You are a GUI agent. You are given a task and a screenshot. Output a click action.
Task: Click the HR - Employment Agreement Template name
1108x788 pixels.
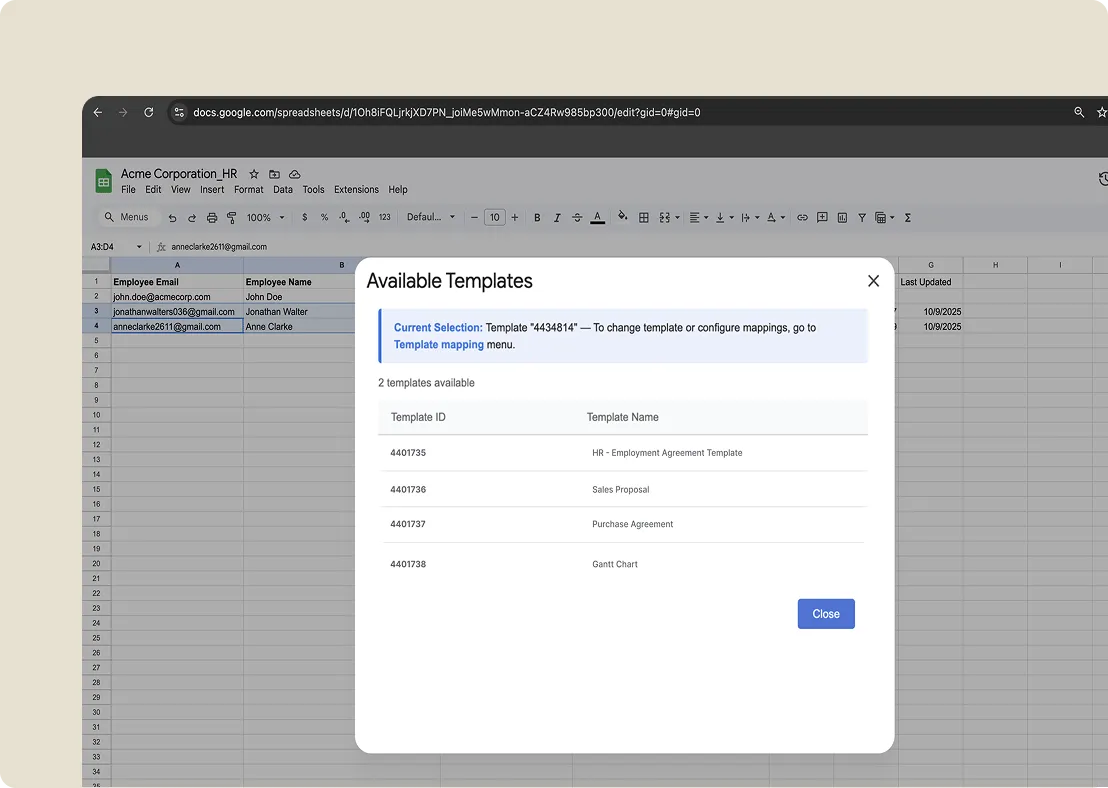(x=667, y=453)
